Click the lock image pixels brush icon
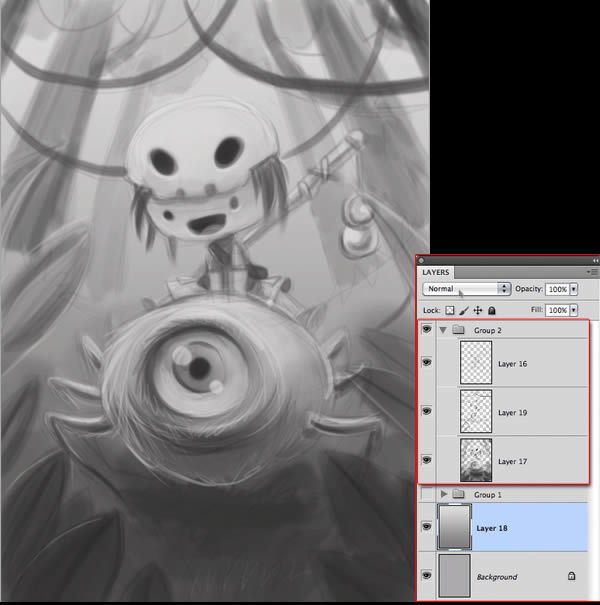The height and width of the screenshot is (605, 600). tap(464, 311)
